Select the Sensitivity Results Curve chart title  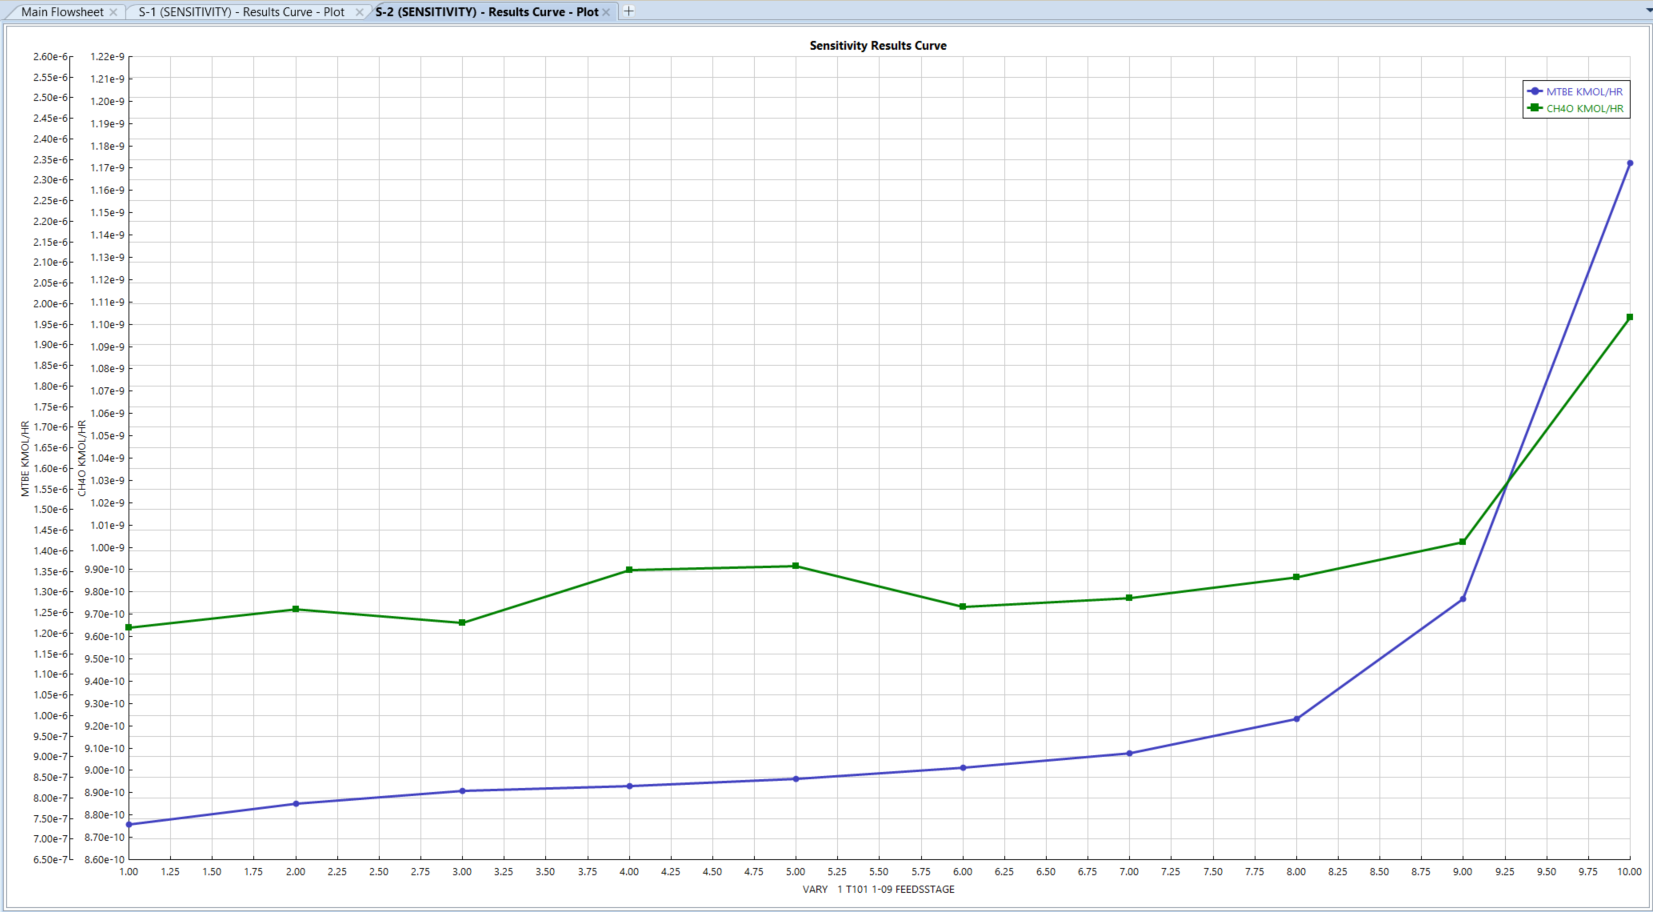(x=878, y=45)
